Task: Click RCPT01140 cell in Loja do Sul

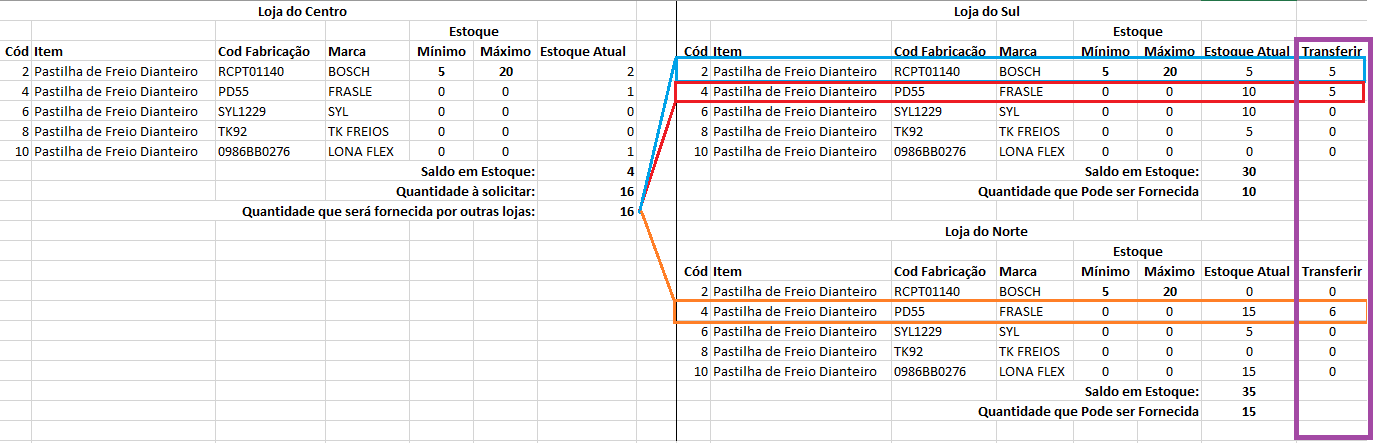Action: pyautogui.click(x=927, y=71)
